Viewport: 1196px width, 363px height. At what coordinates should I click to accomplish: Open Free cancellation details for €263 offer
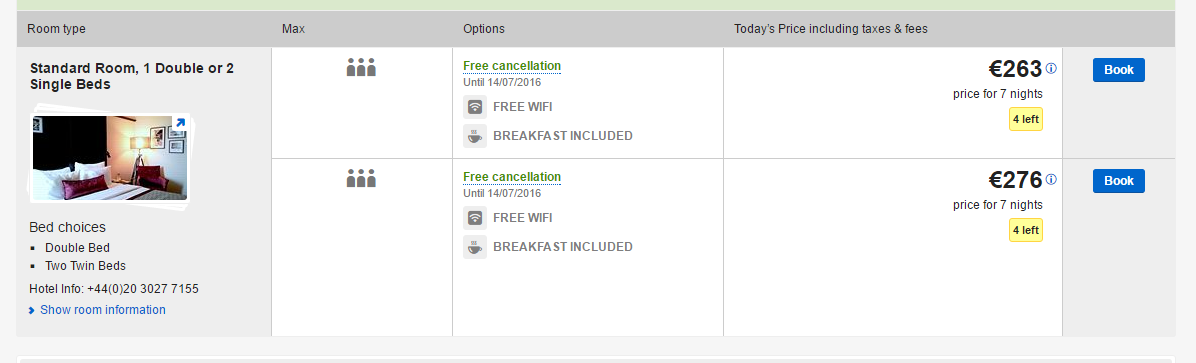point(512,66)
